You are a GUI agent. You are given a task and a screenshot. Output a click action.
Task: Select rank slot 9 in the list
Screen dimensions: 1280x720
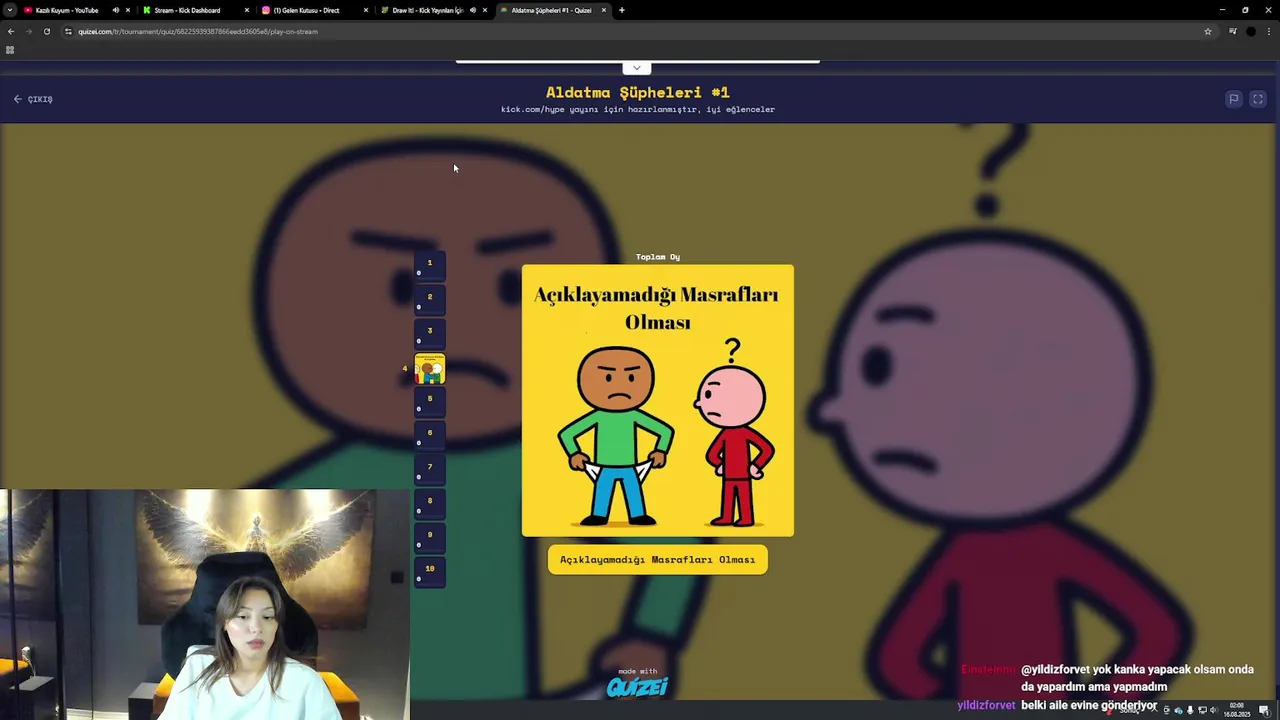coord(430,538)
